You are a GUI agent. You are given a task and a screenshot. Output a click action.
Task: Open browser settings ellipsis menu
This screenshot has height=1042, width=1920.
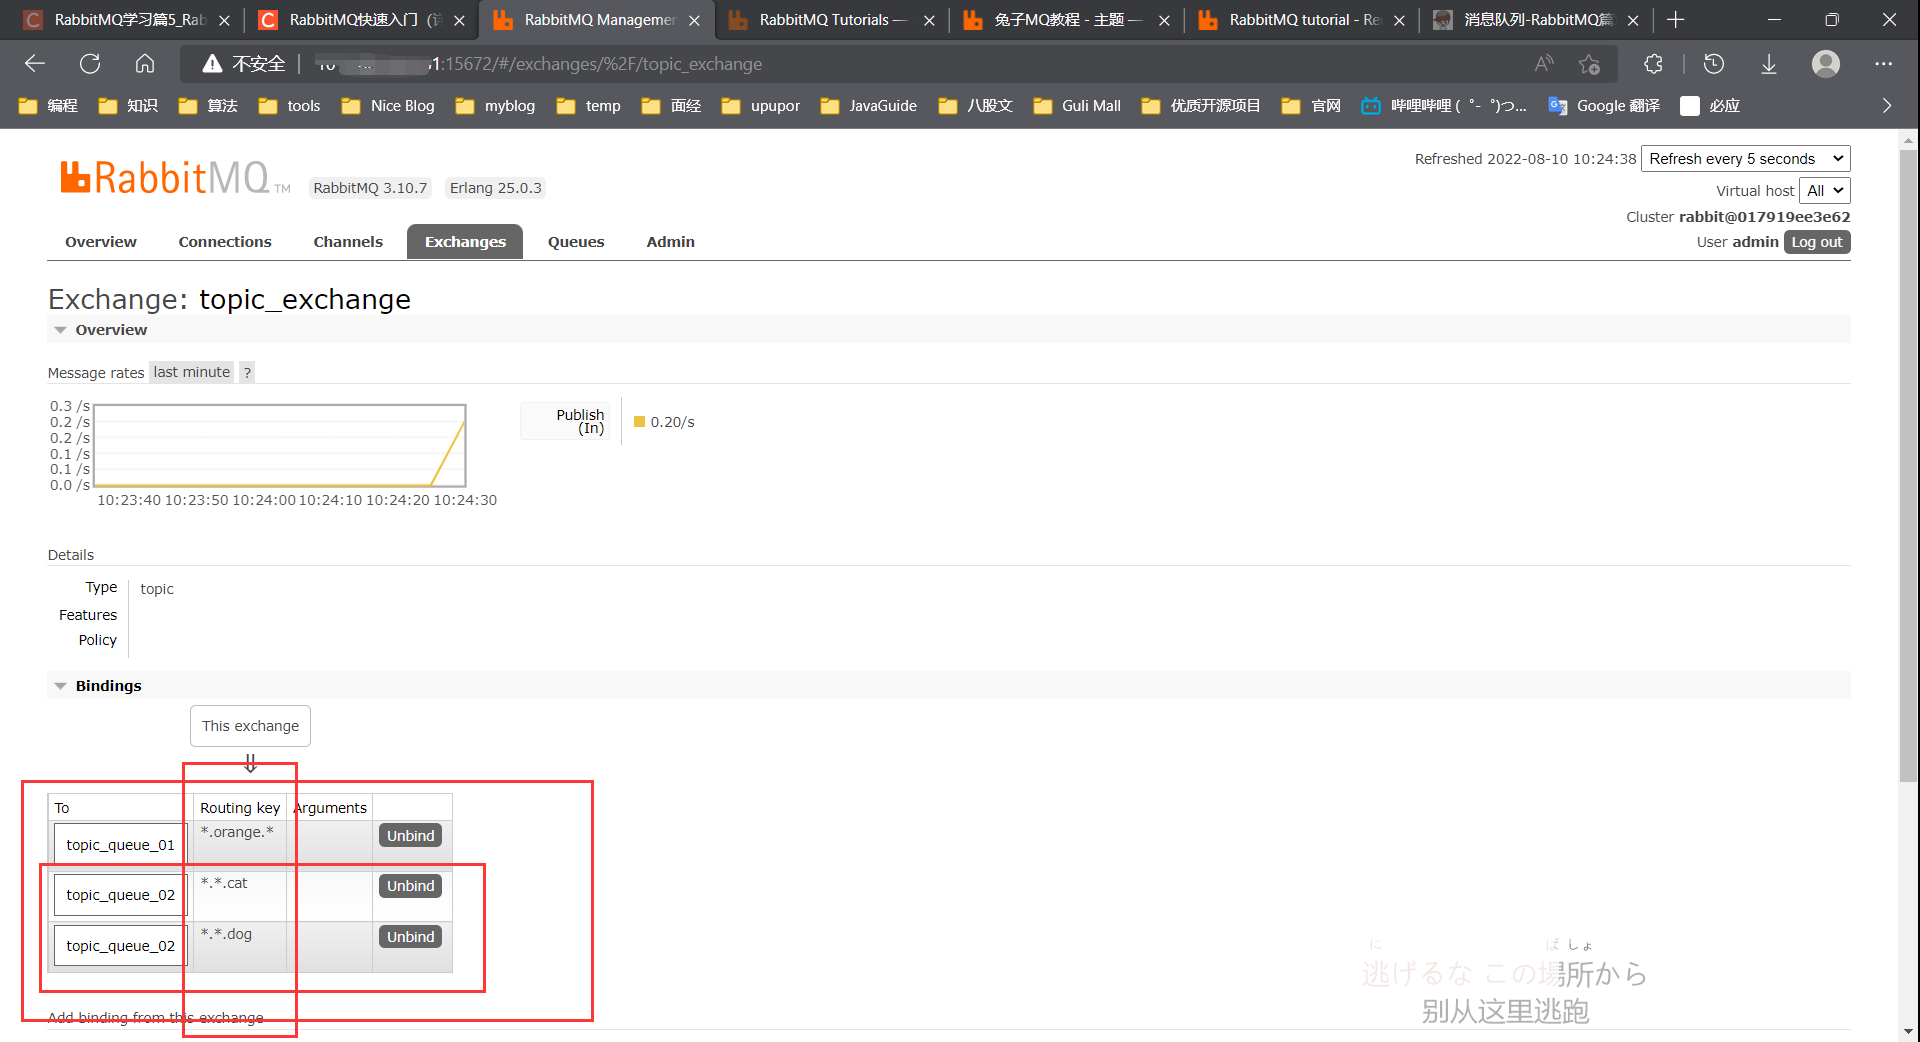[1883, 64]
